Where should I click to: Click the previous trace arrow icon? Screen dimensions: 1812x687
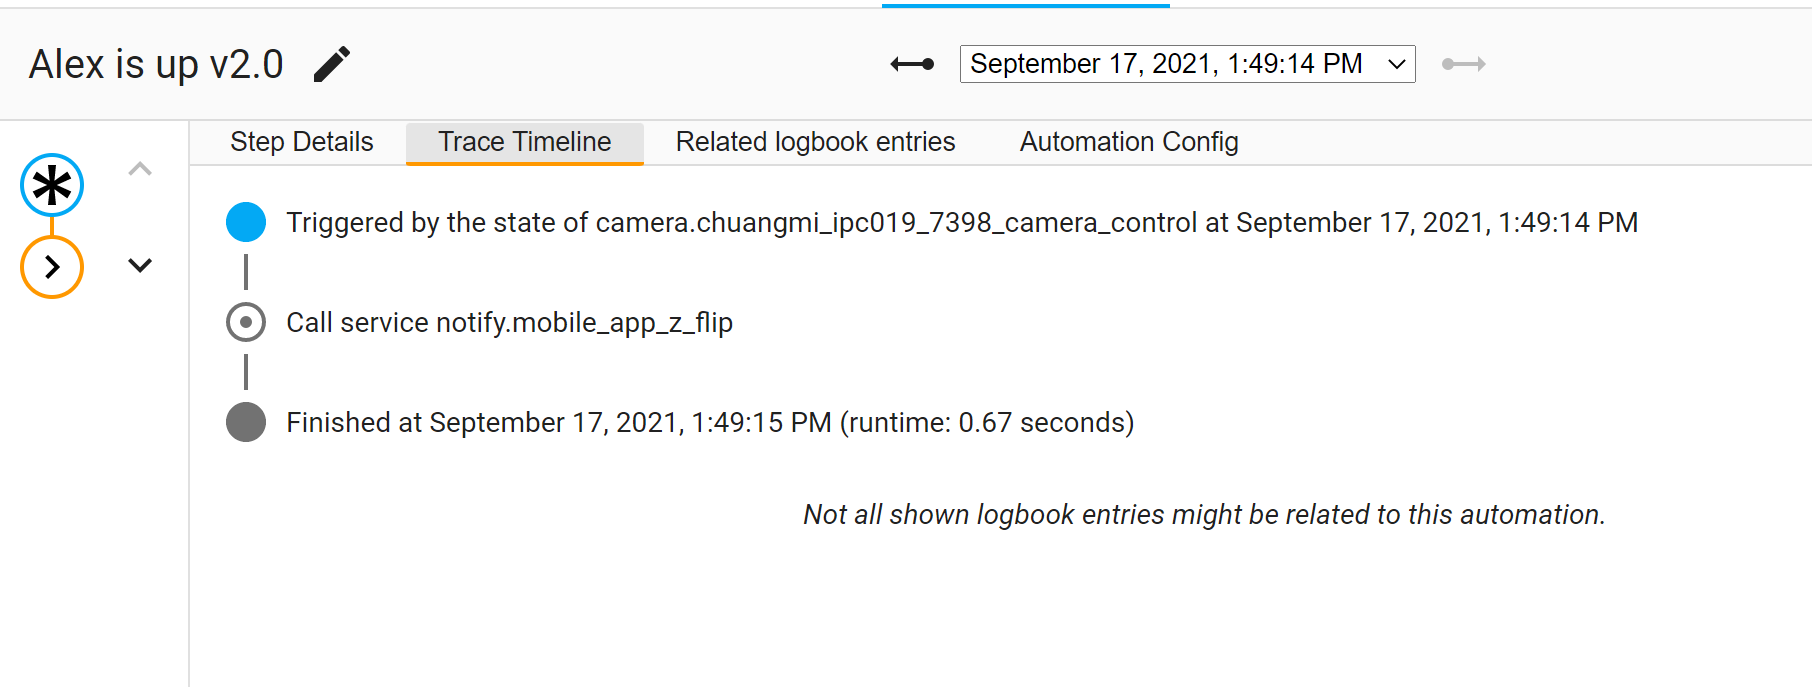911,63
